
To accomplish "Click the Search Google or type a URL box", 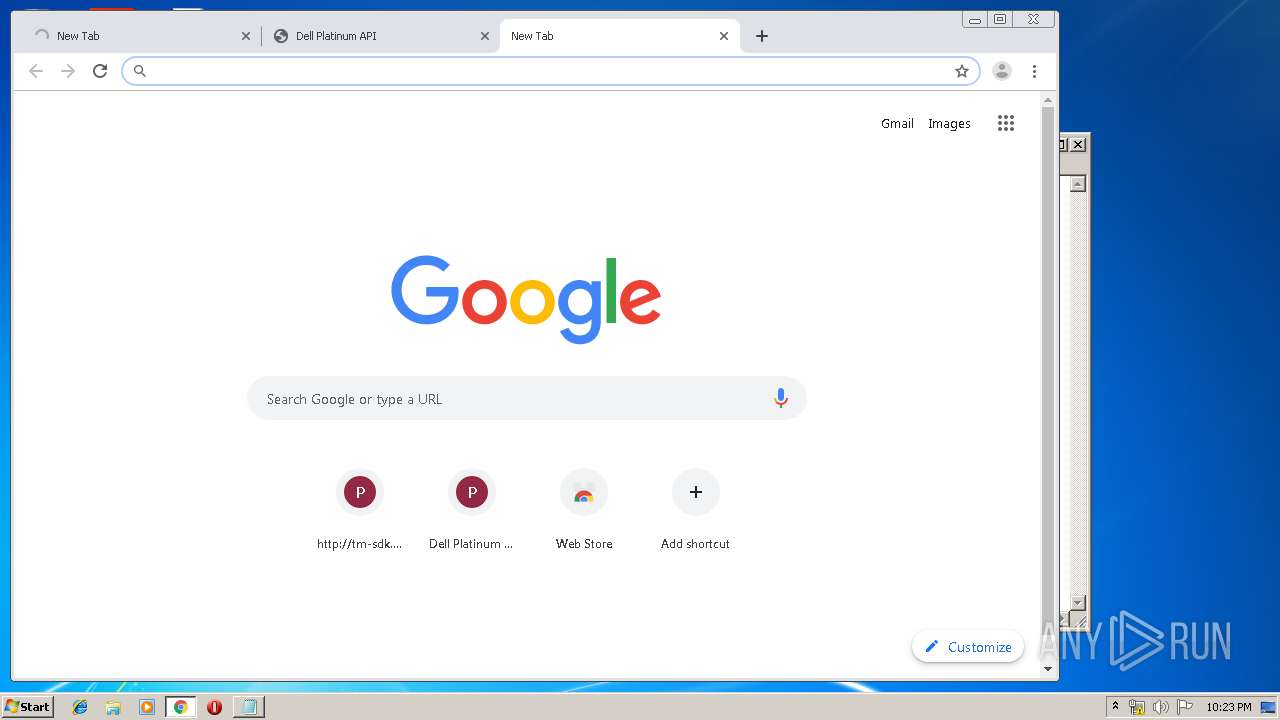I will 527,398.
